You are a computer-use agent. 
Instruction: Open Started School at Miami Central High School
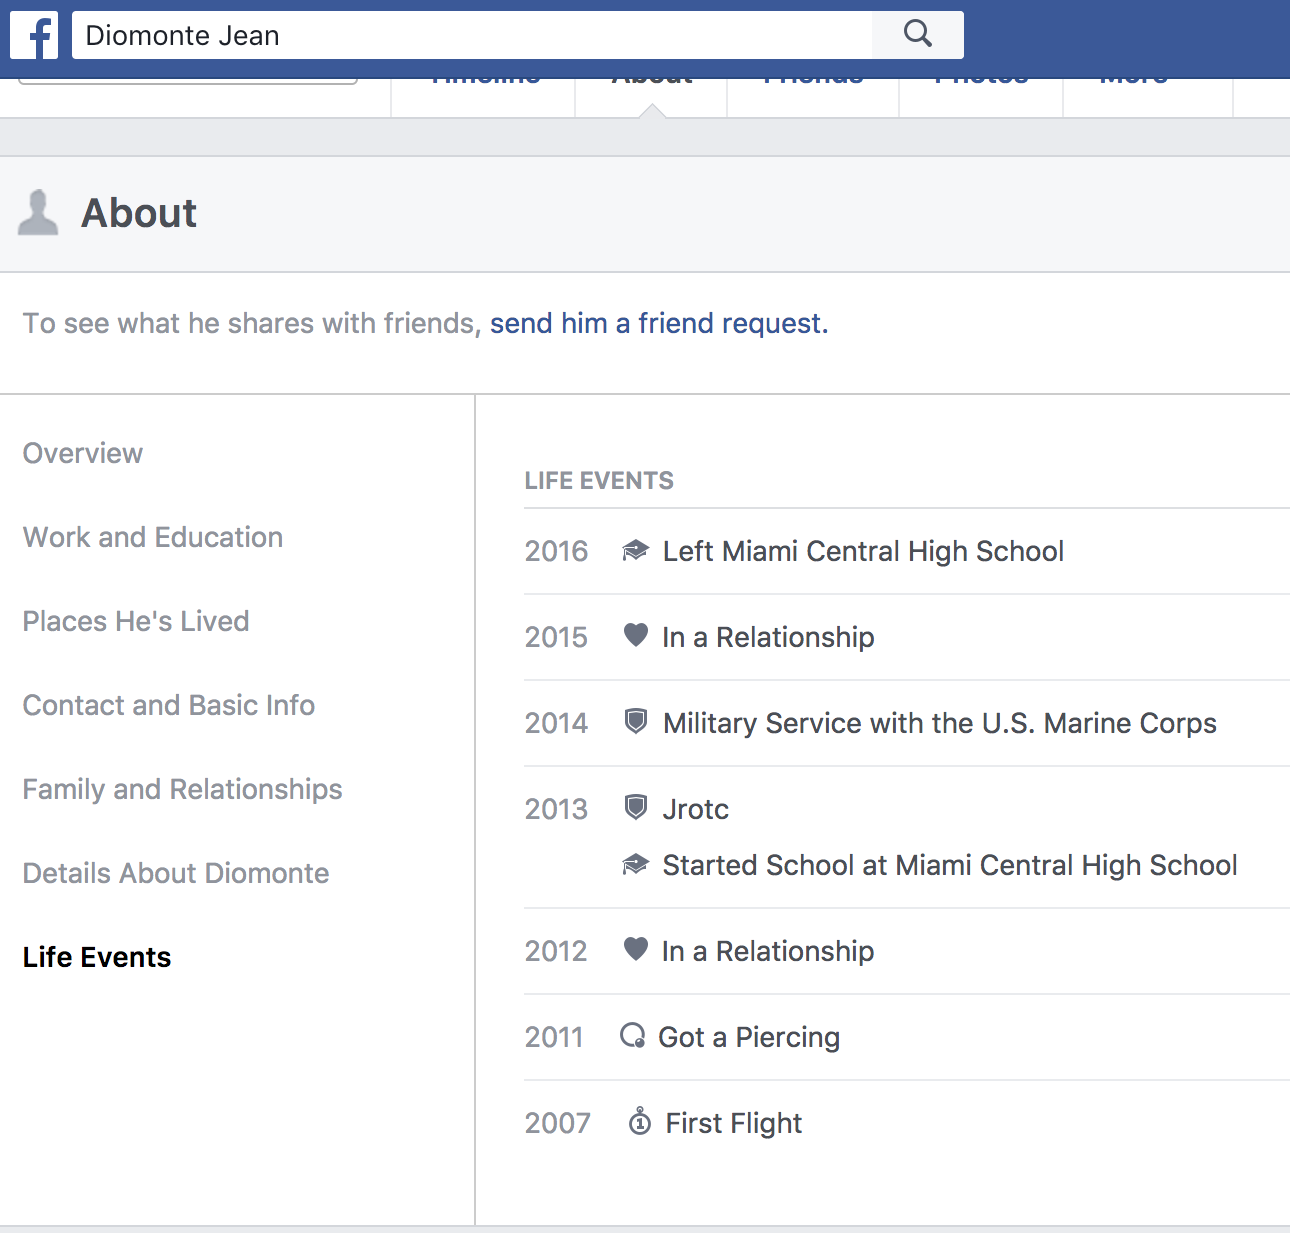(949, 866)
